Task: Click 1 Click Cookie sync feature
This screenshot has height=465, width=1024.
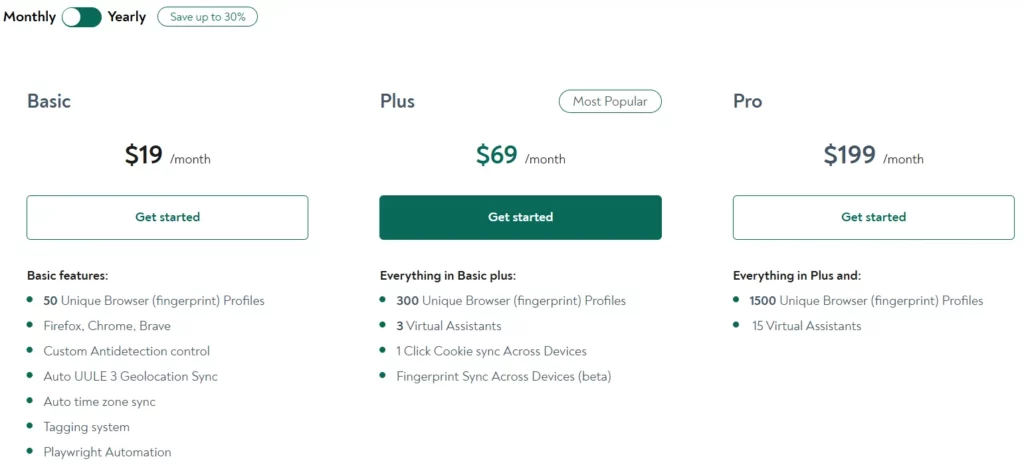Action: click(491, 351)
